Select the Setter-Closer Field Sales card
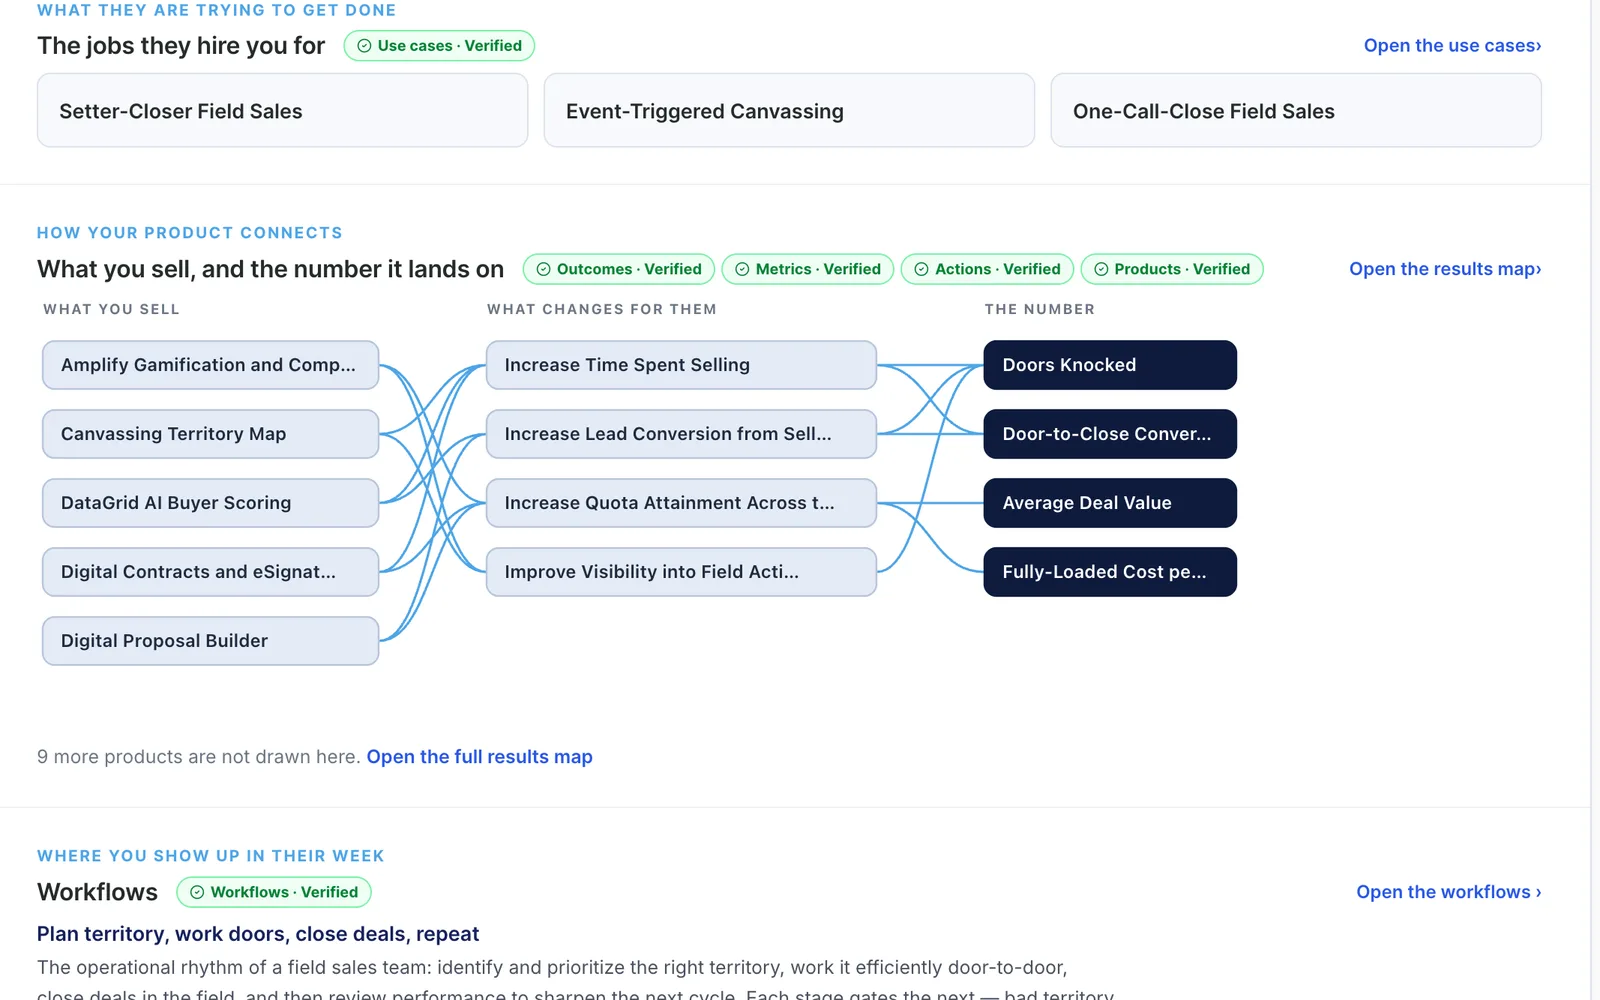The width and height of the screenshot is (1600, 1000). tap(282, 111)
